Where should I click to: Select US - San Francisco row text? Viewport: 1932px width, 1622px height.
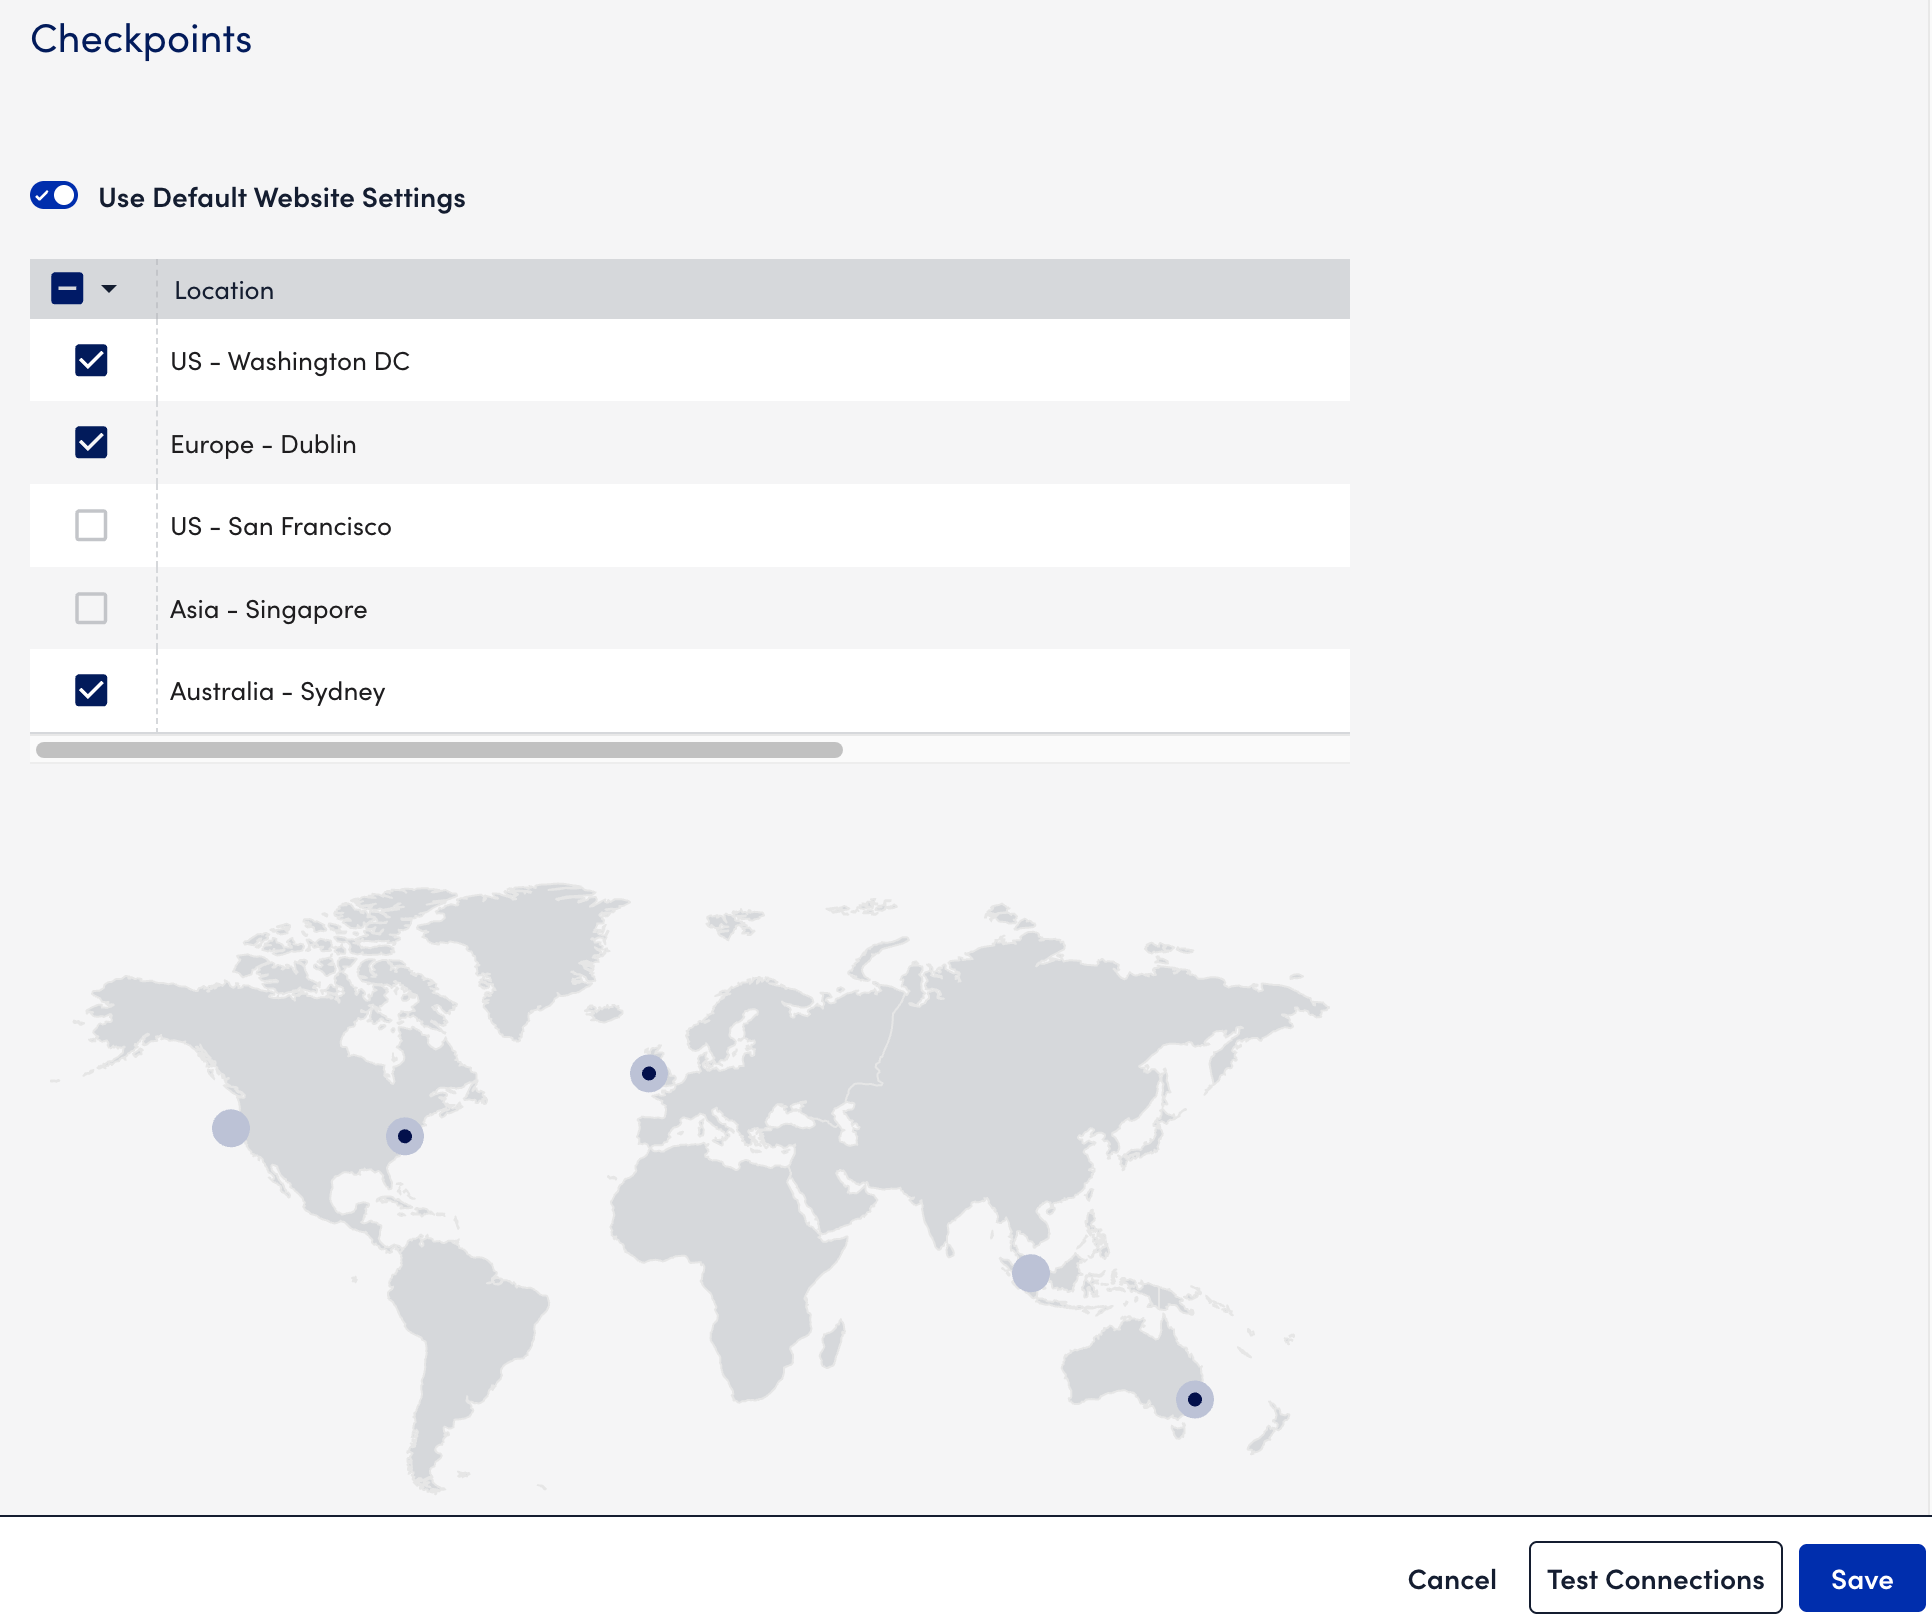(x=281, y=526)
